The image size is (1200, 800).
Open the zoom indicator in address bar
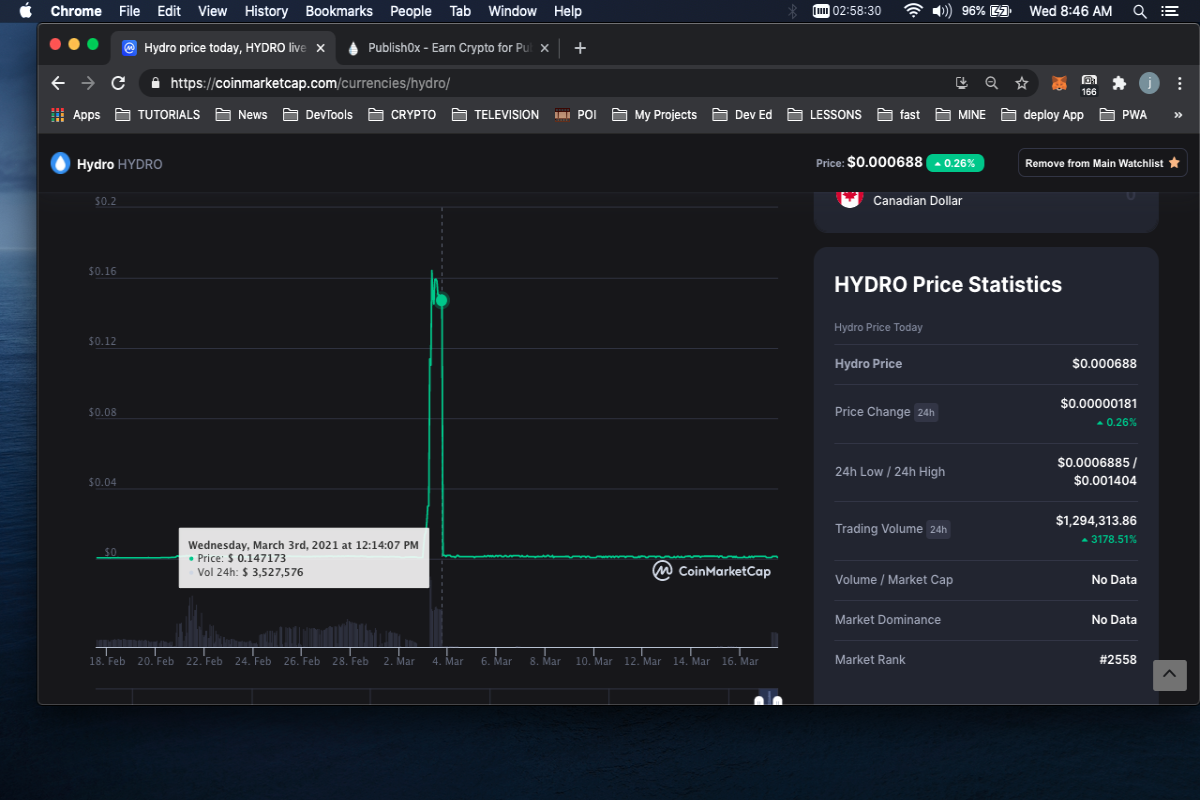pyautogui.click(x=991, y=83)
